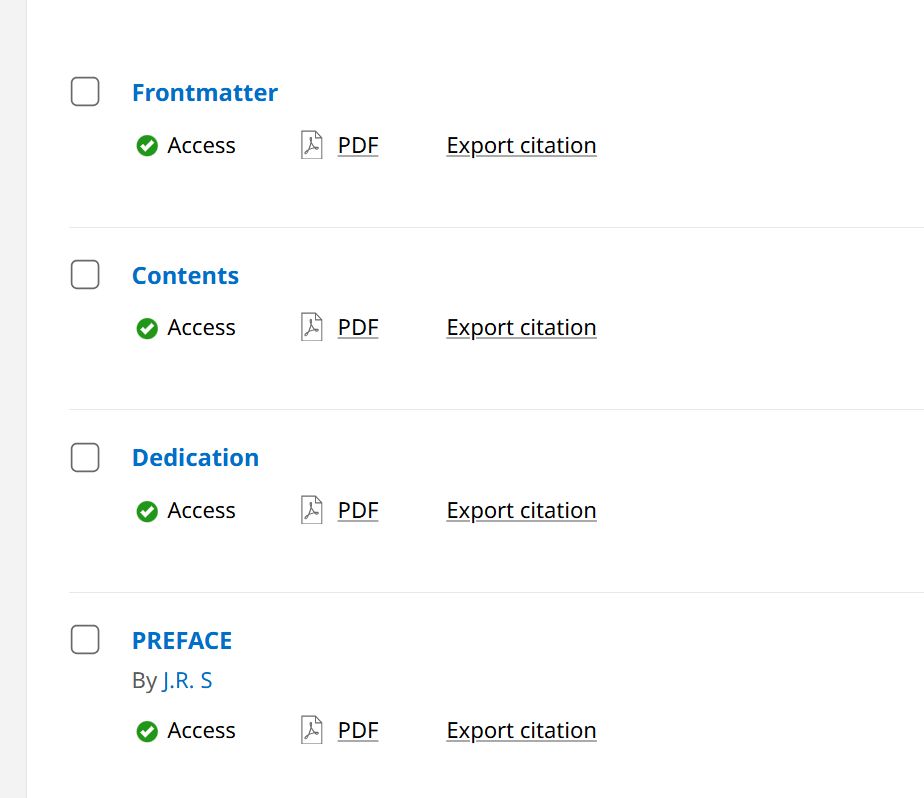Open the Contents chapter link
This screenshot has height=798, width=924.
point(185,275)
